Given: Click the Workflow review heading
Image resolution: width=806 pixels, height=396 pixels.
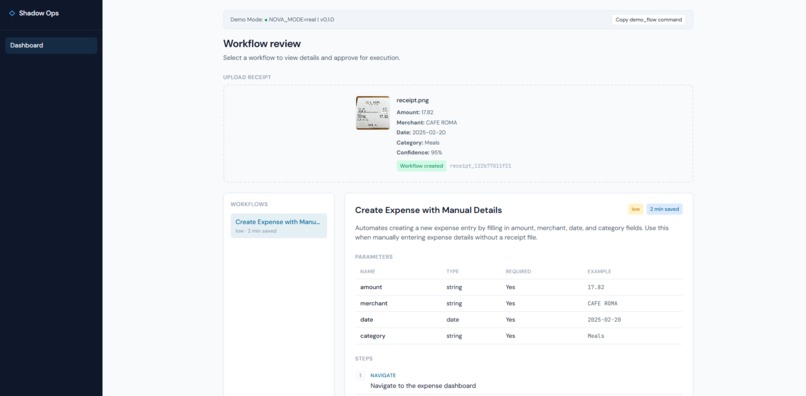Looking at the screenshot, I should [262, 44].
